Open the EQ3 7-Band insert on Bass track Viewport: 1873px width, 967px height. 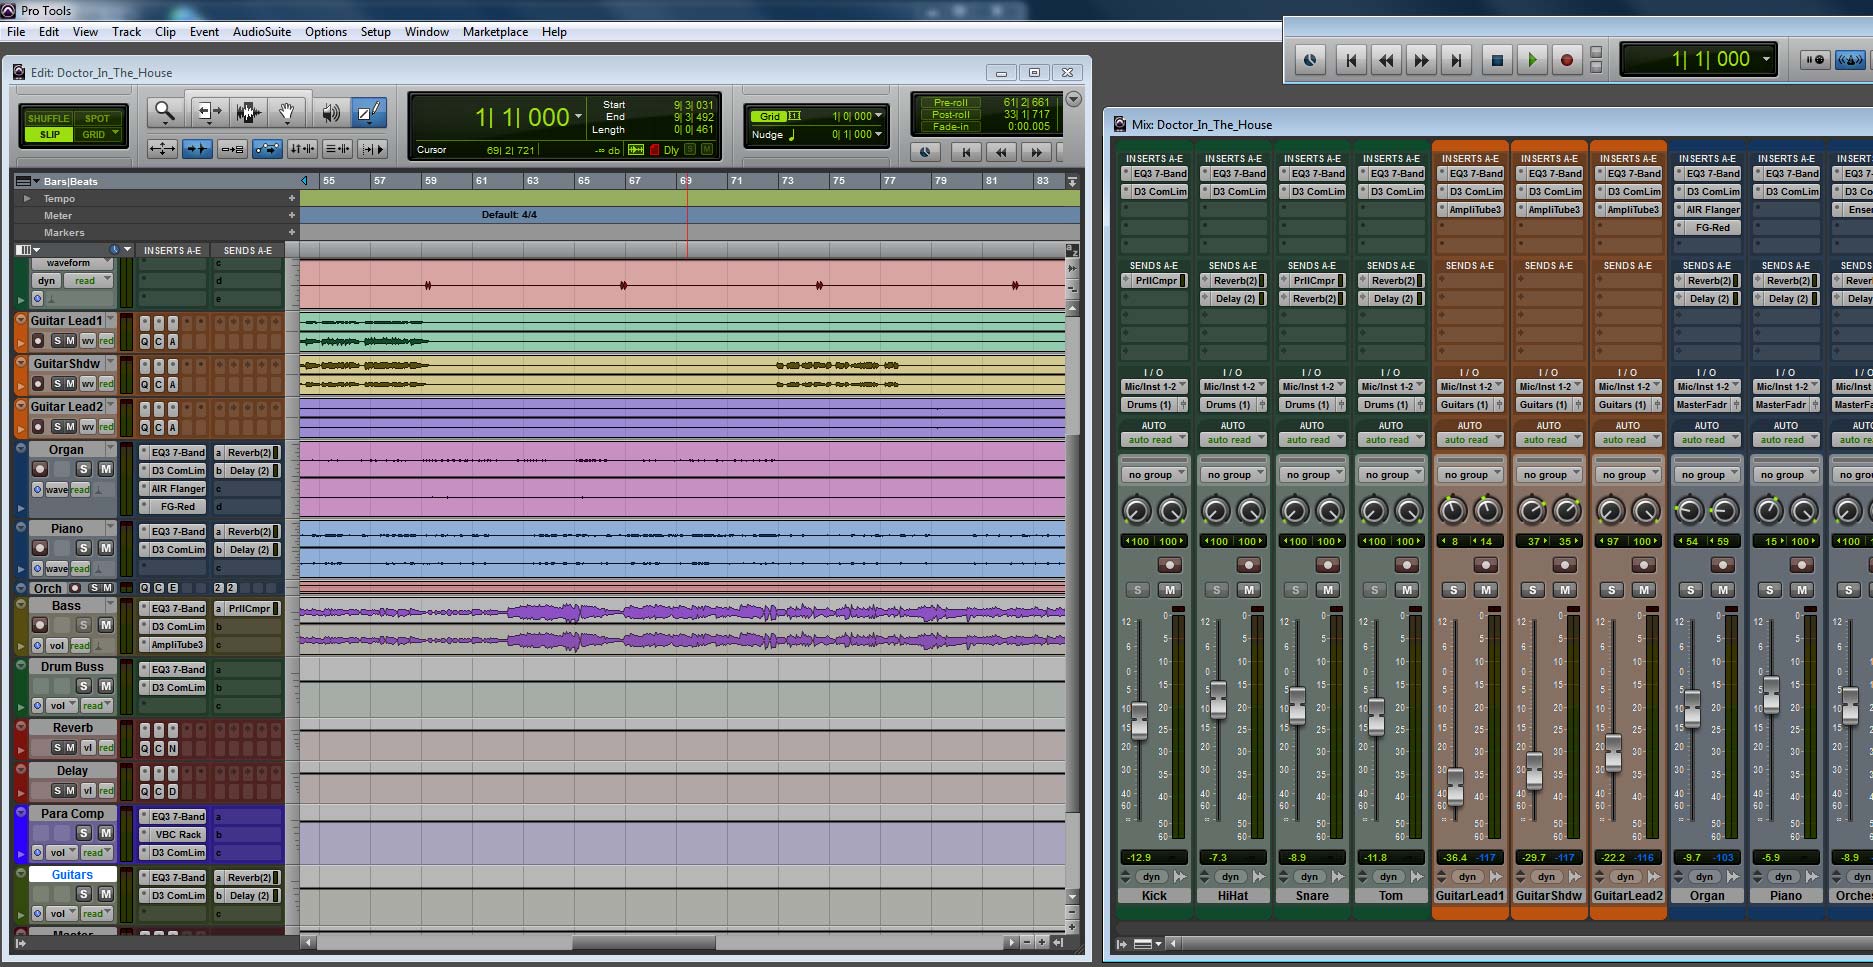(x=177, y=608)
